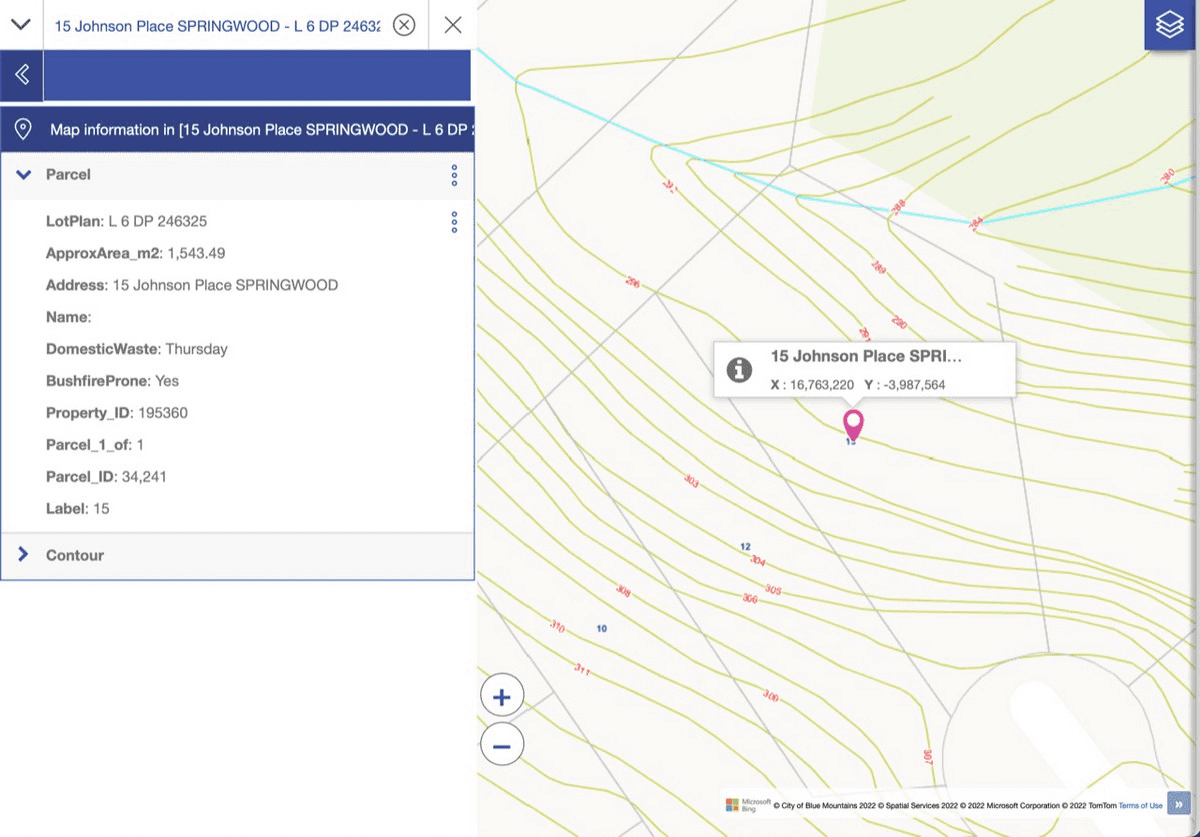Image resolution: width=1200 pixels, height=837 pixels.
Task: Select the Parcel_1_of 1 row
Action: click(95, 445)
